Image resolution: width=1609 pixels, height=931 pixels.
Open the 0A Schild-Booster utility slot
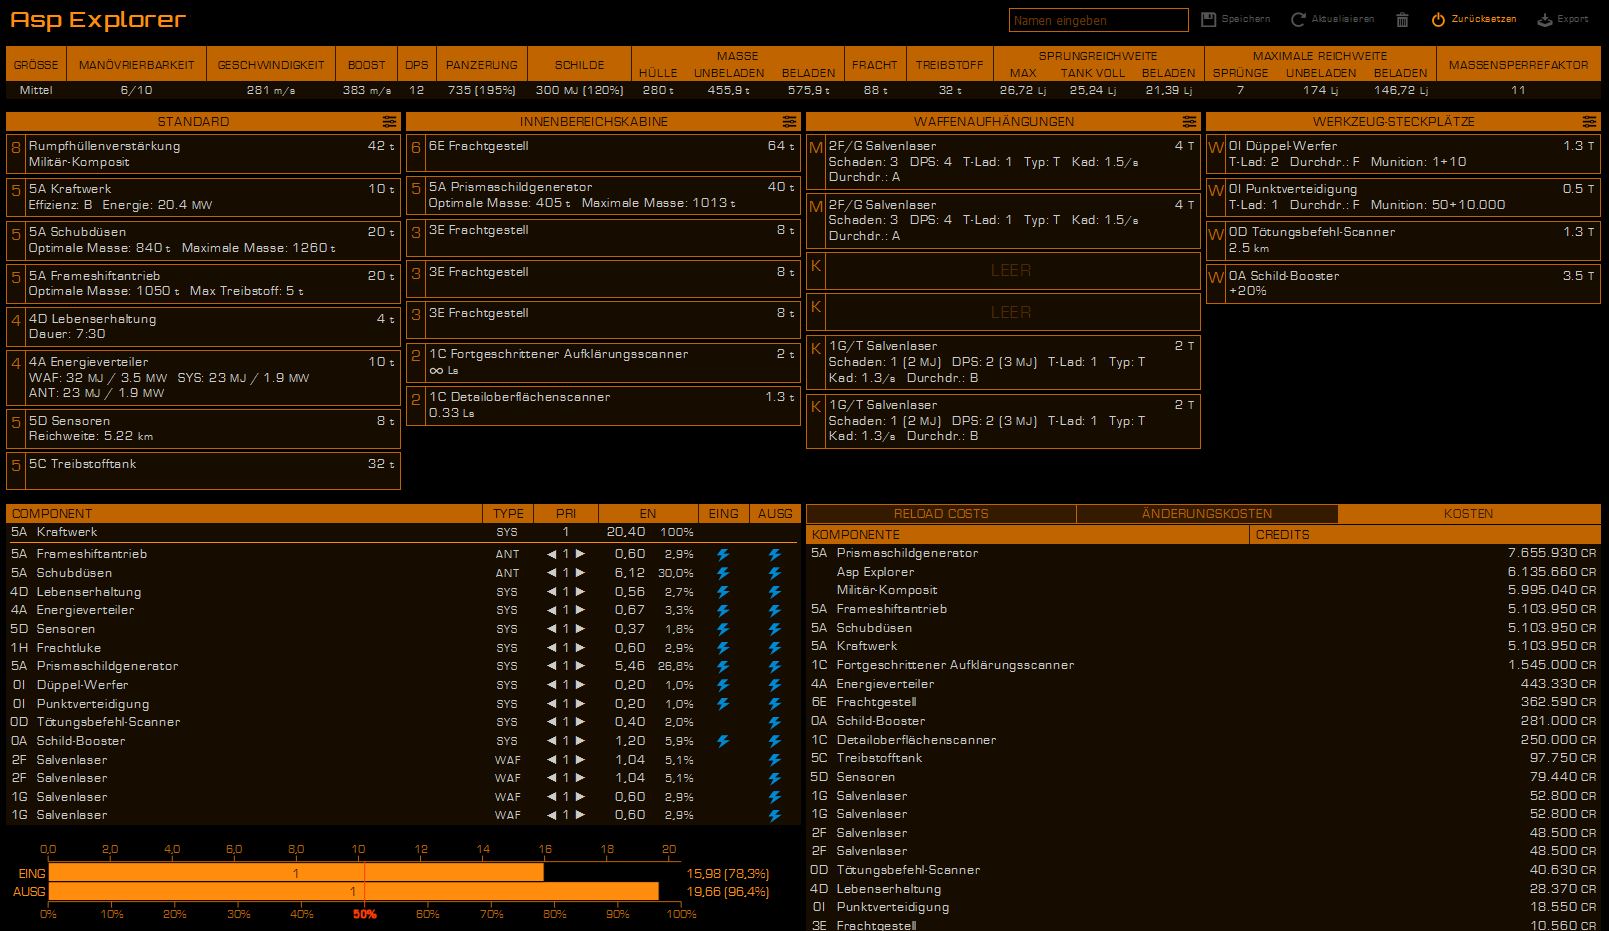tap(1403, 284)
